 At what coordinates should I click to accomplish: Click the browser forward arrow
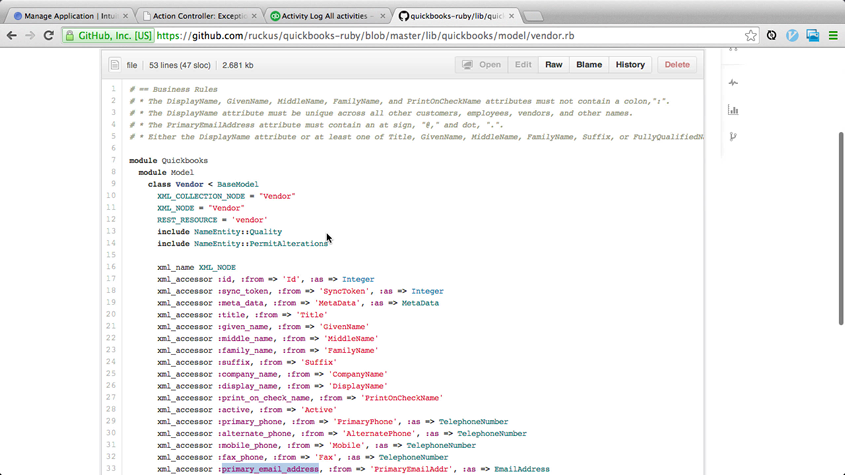tap(30, 36)
